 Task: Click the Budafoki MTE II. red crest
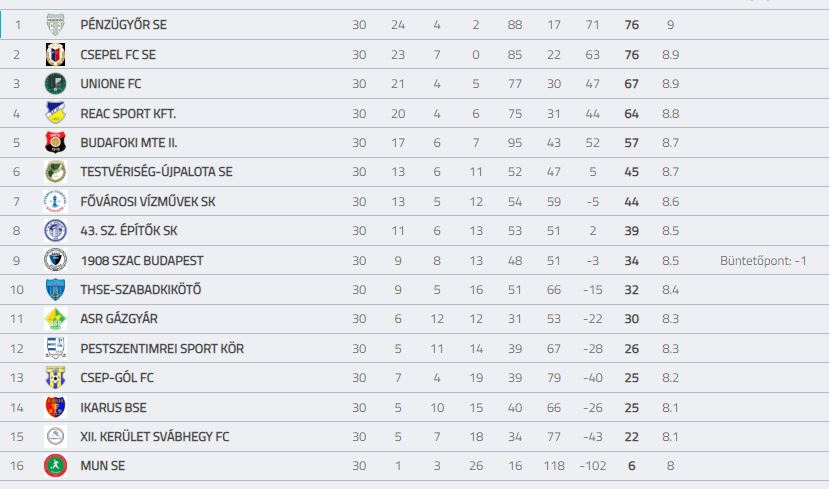coord(55,142)
